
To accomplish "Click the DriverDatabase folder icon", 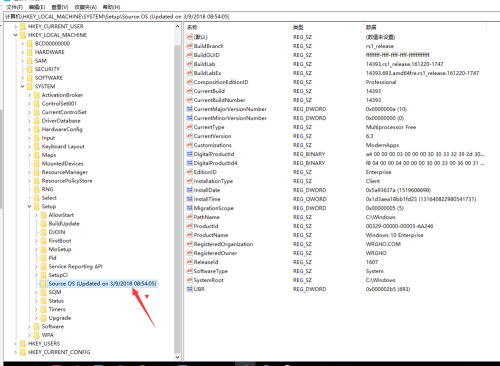I will 37,121.
